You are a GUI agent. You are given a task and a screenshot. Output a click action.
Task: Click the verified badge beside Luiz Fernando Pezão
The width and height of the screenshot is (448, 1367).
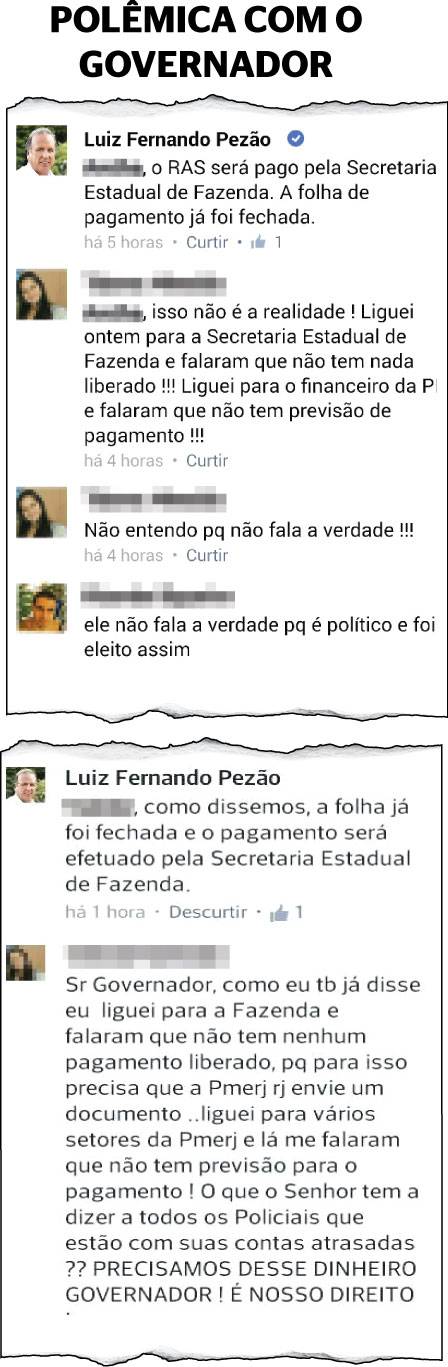296,140
